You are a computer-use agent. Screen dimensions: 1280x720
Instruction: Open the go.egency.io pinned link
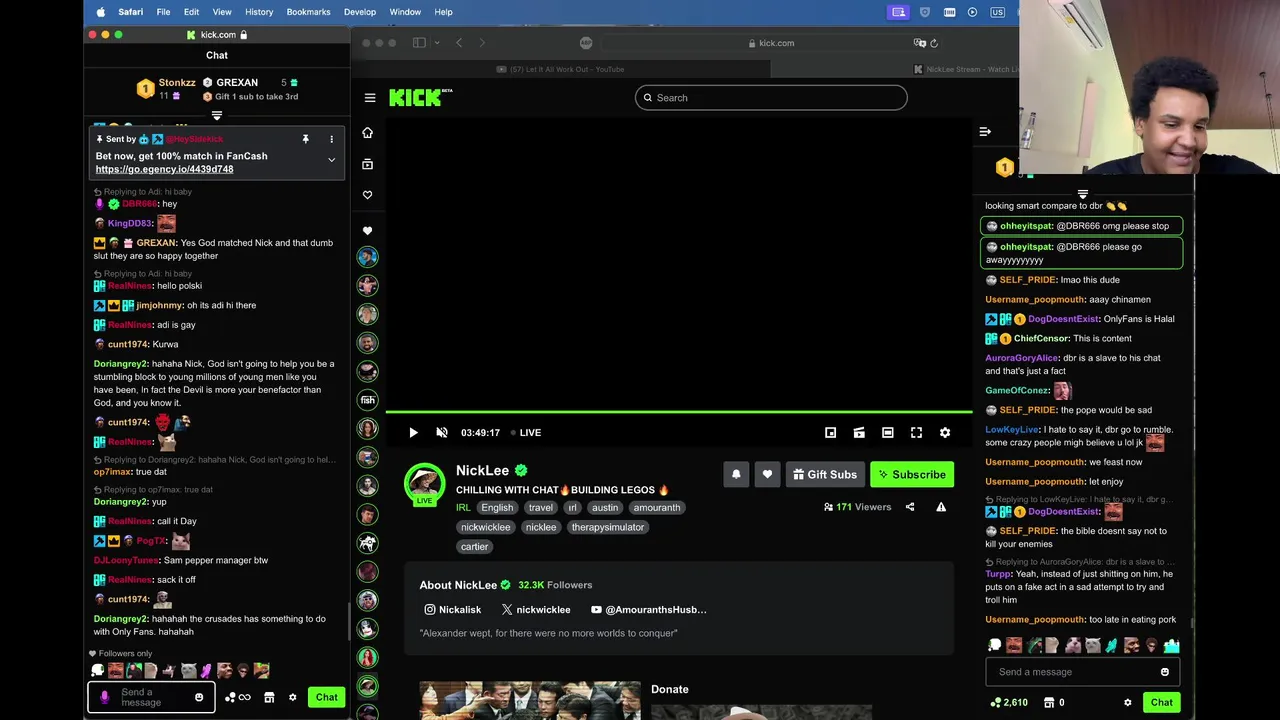(164, 169)
